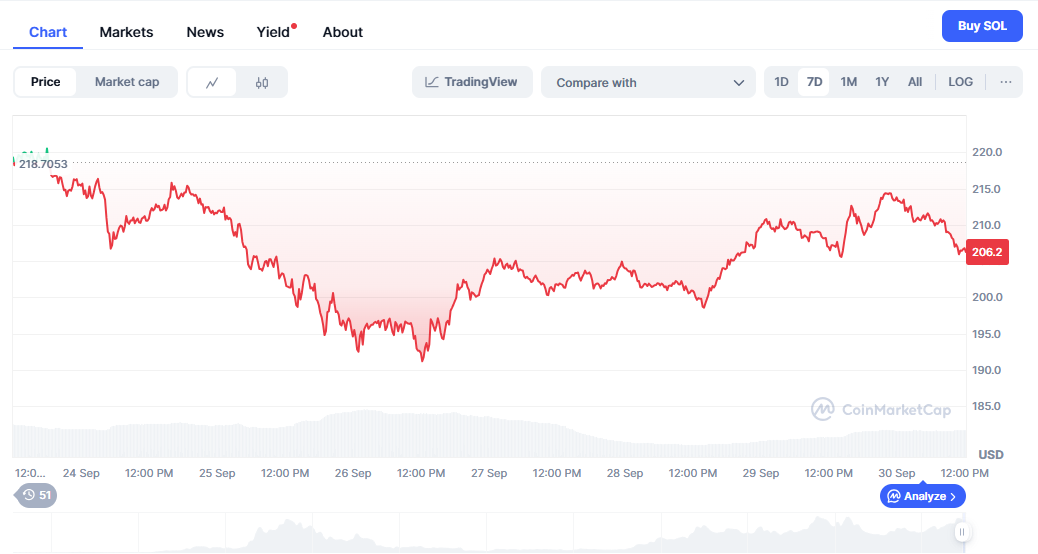This screenshot has height=554, width=1038.
Task: Select the line chart icon
Action: coord(212,82)
